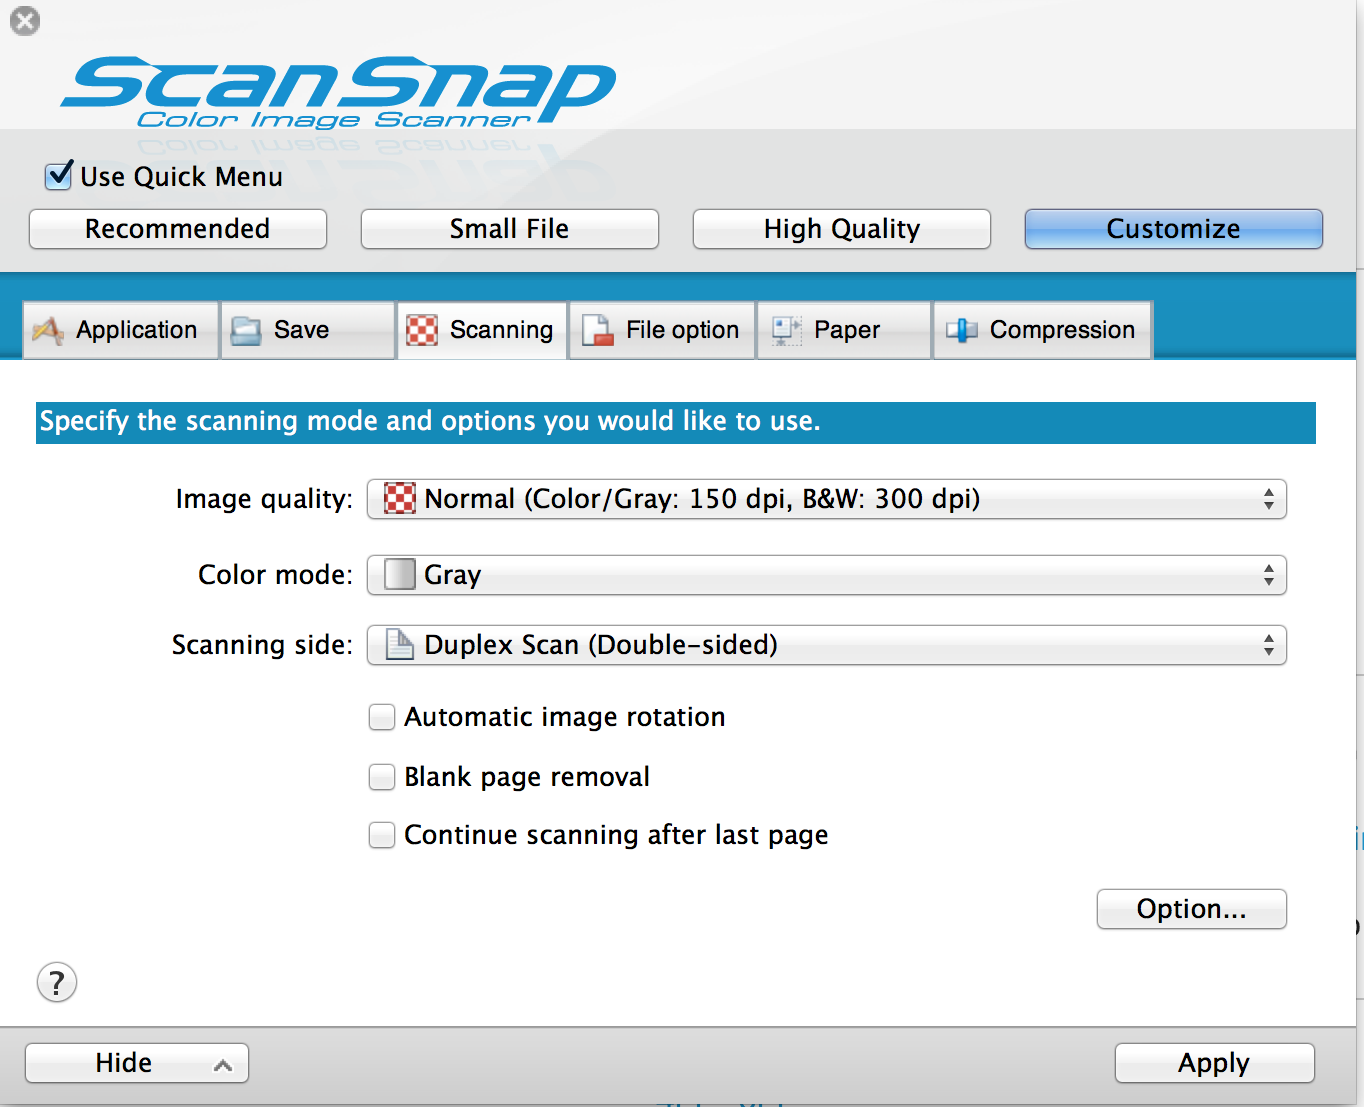
Task: Close the ScanSnap settings window
Action: [25, 21]
